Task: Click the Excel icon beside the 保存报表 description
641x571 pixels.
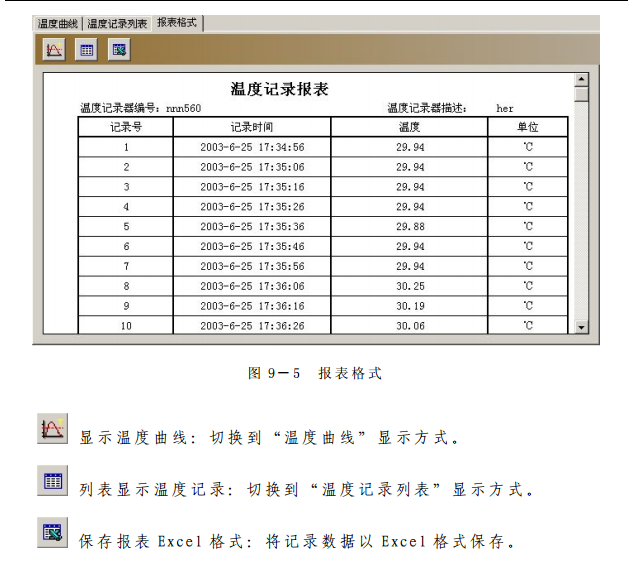Action: [52, 533]
